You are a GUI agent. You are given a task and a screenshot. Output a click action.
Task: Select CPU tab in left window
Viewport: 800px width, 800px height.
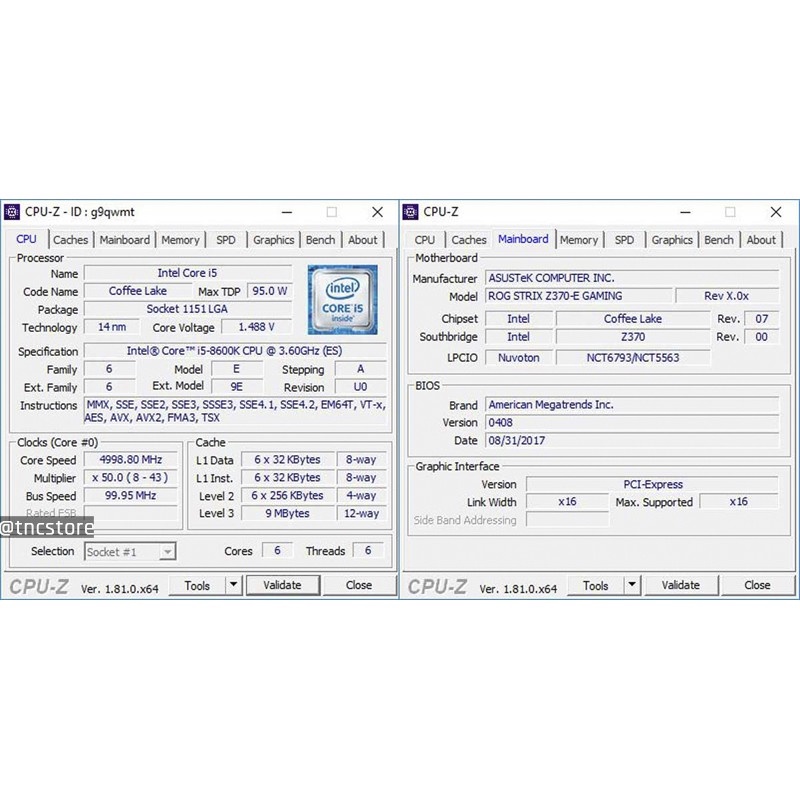(27, 239)
